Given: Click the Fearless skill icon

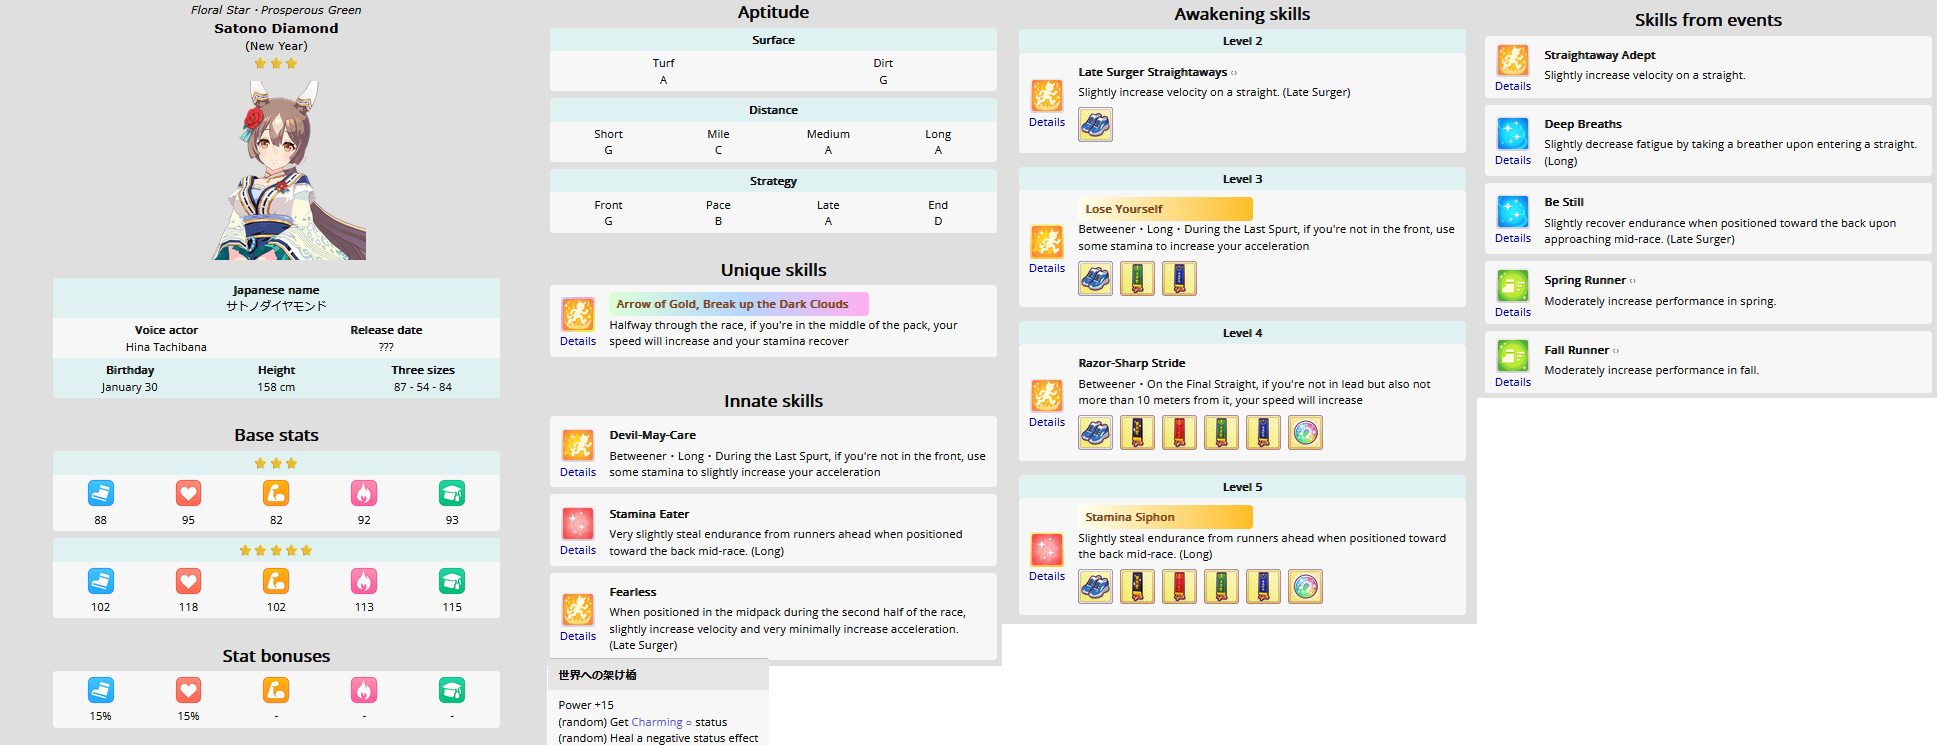Looking at the screenshot, I should tap(578, 610).
